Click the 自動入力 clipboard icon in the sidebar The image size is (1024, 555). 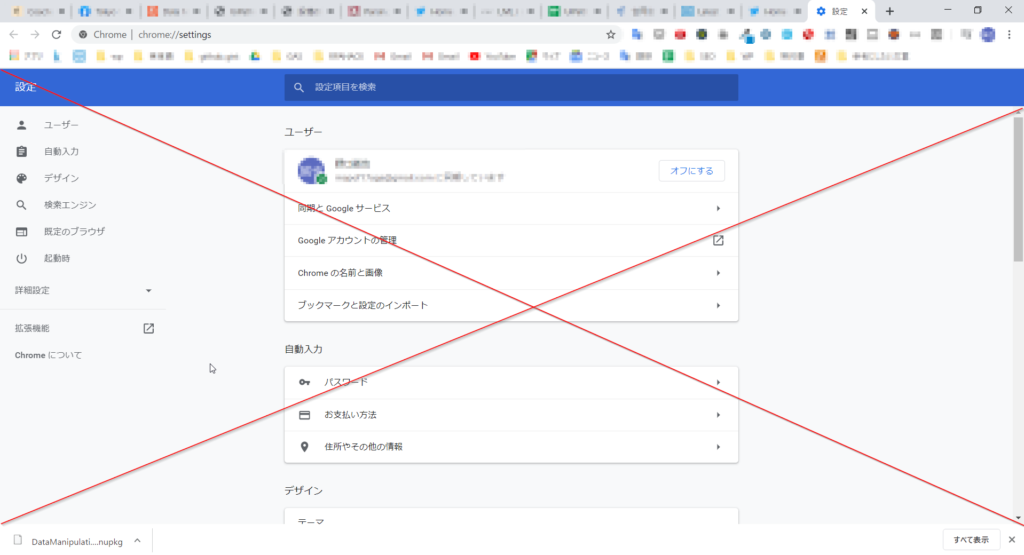point(22,151)
